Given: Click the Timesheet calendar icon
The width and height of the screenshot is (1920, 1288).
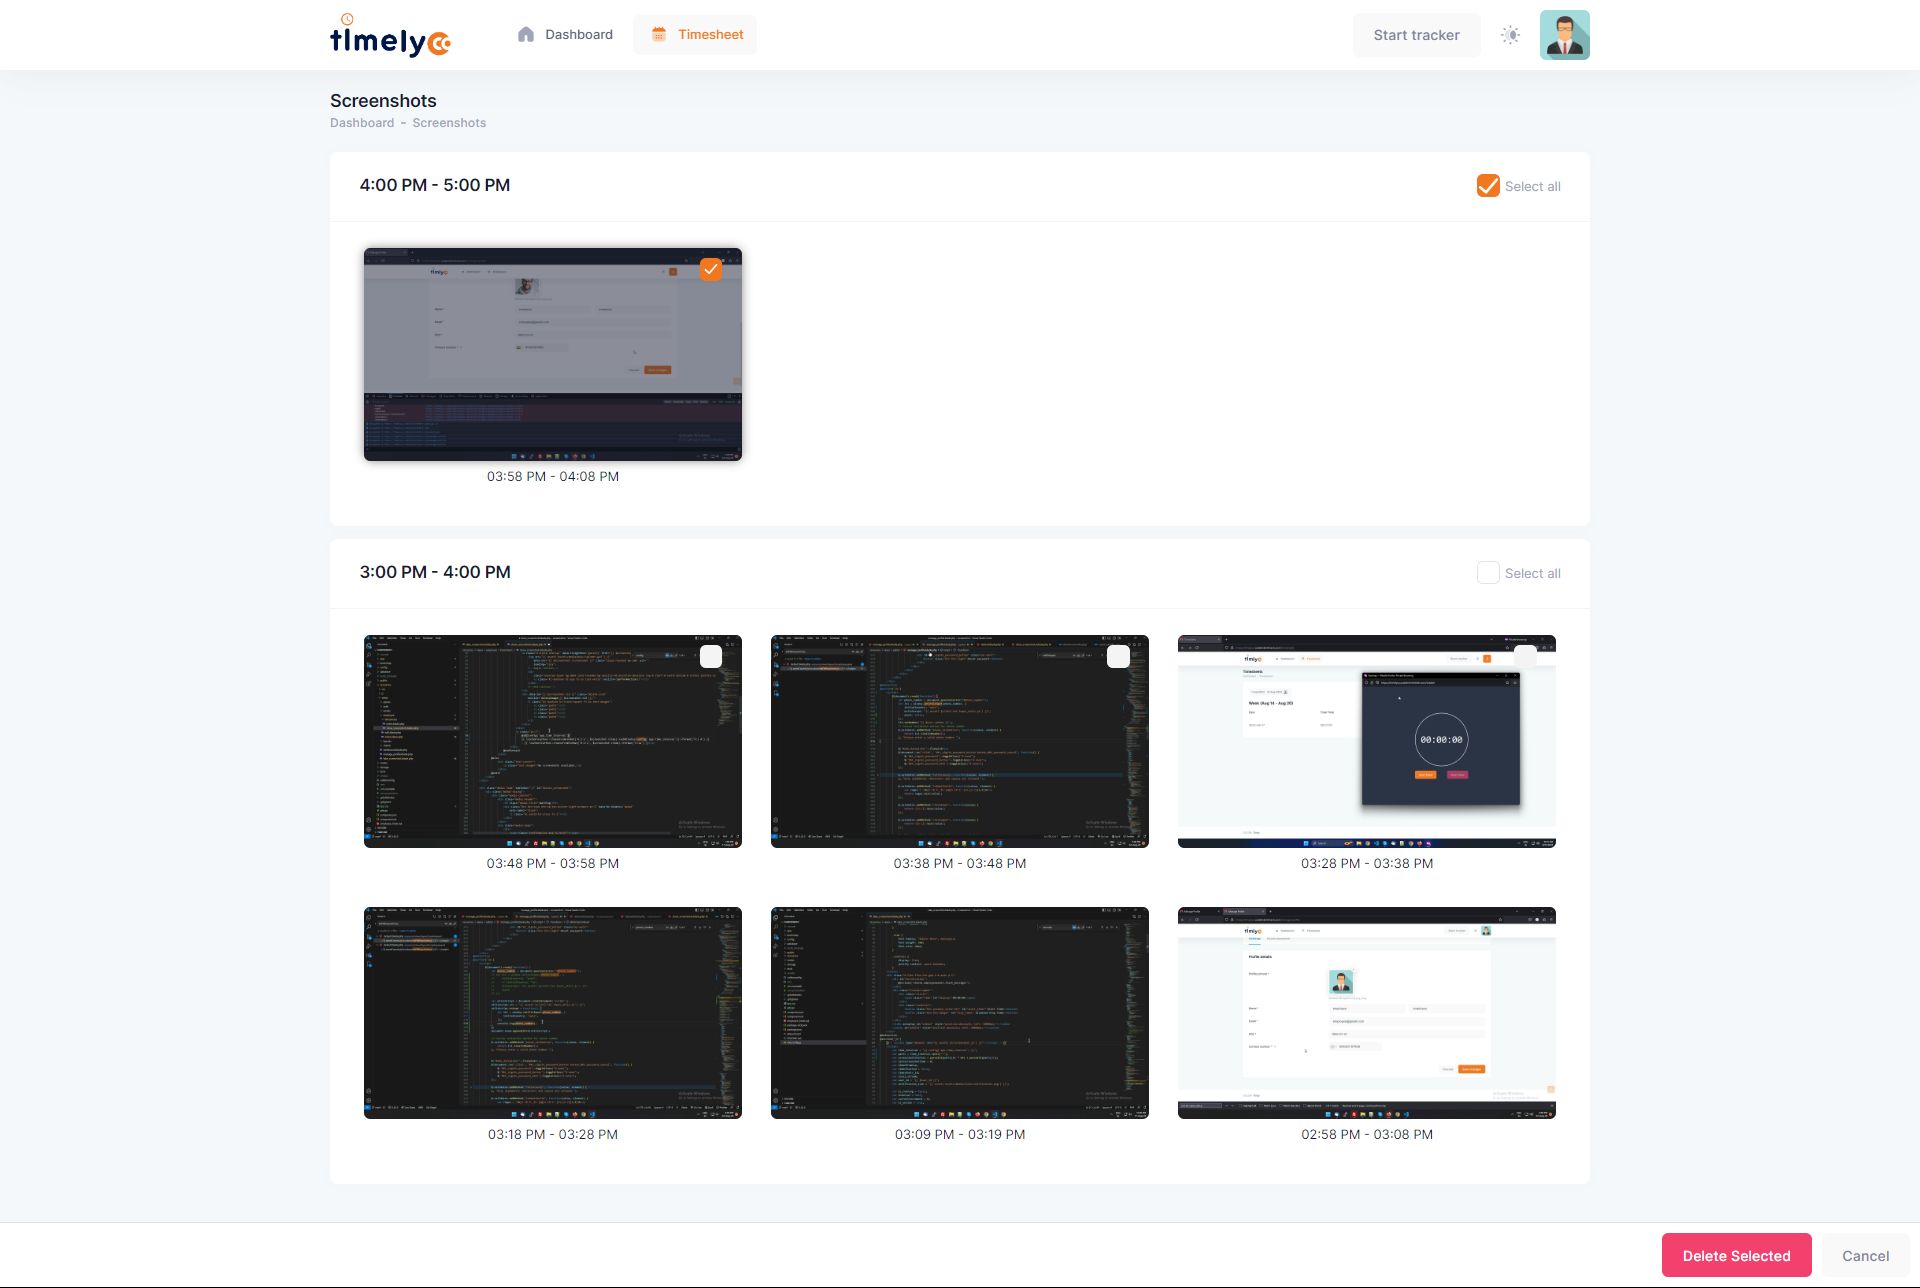Looking at the screenshot, I should click(659, 35).
